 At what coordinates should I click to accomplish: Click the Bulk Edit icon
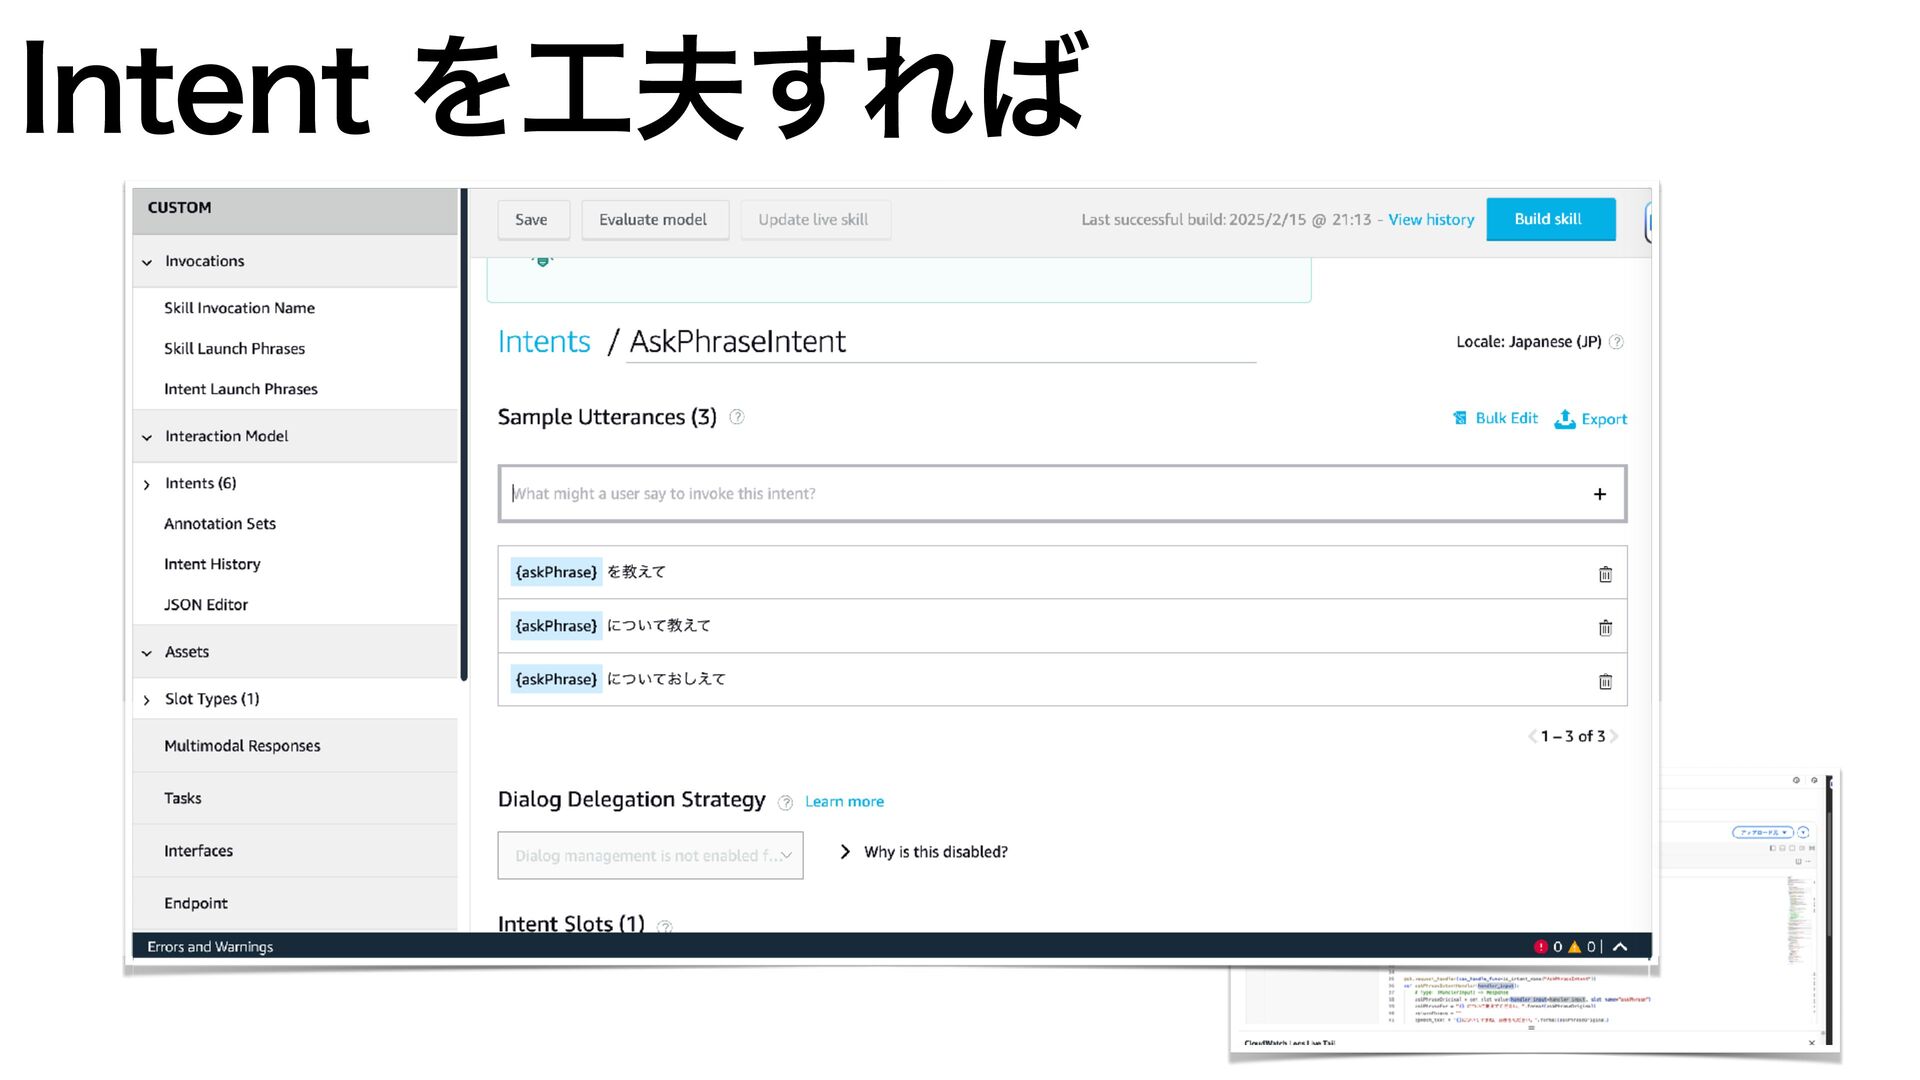pos(1460,418)
